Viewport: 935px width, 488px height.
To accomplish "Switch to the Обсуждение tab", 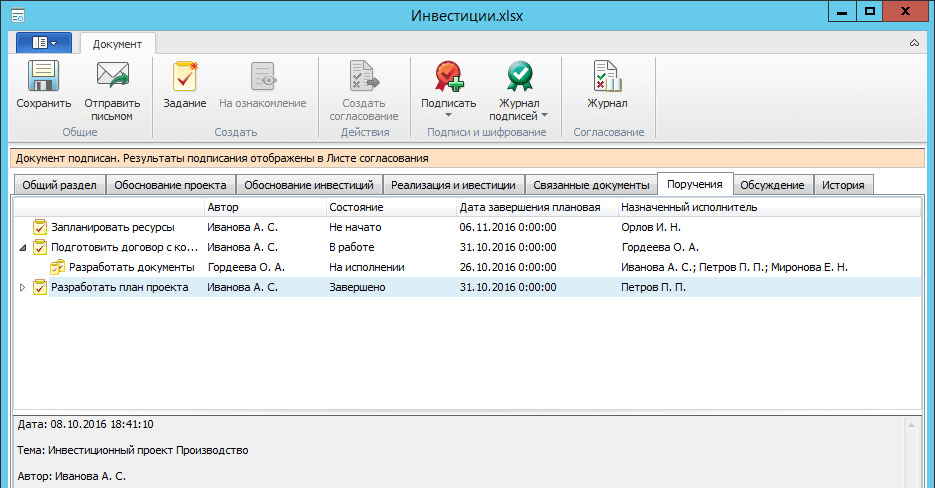I will tap(772, 185).
